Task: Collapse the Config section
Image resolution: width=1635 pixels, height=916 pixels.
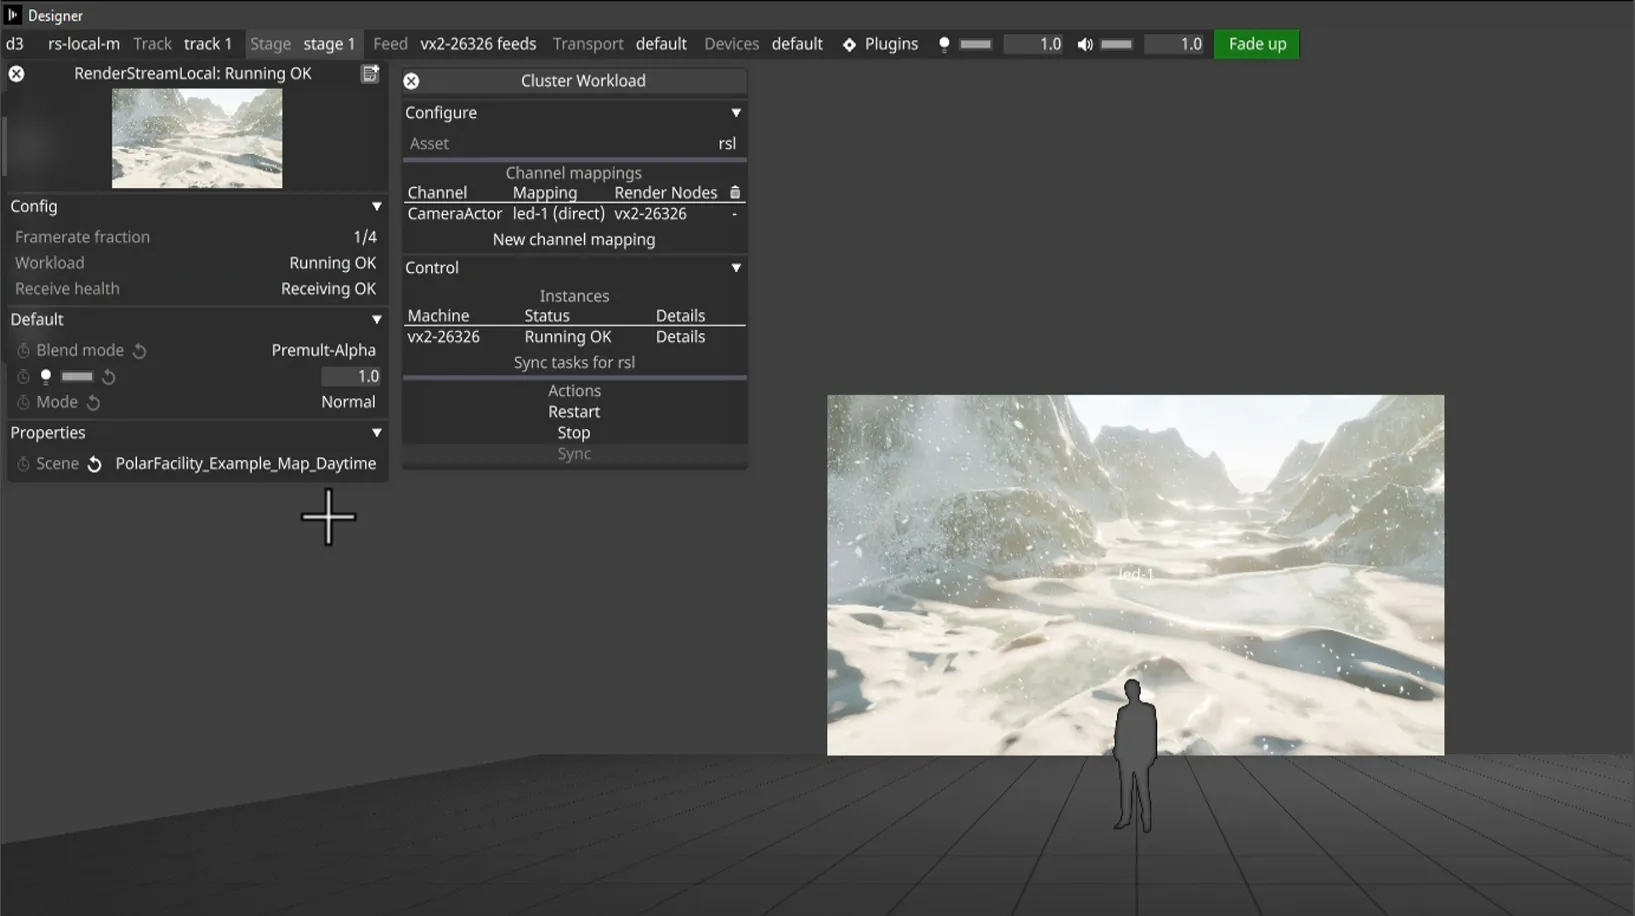Action: 377,206
